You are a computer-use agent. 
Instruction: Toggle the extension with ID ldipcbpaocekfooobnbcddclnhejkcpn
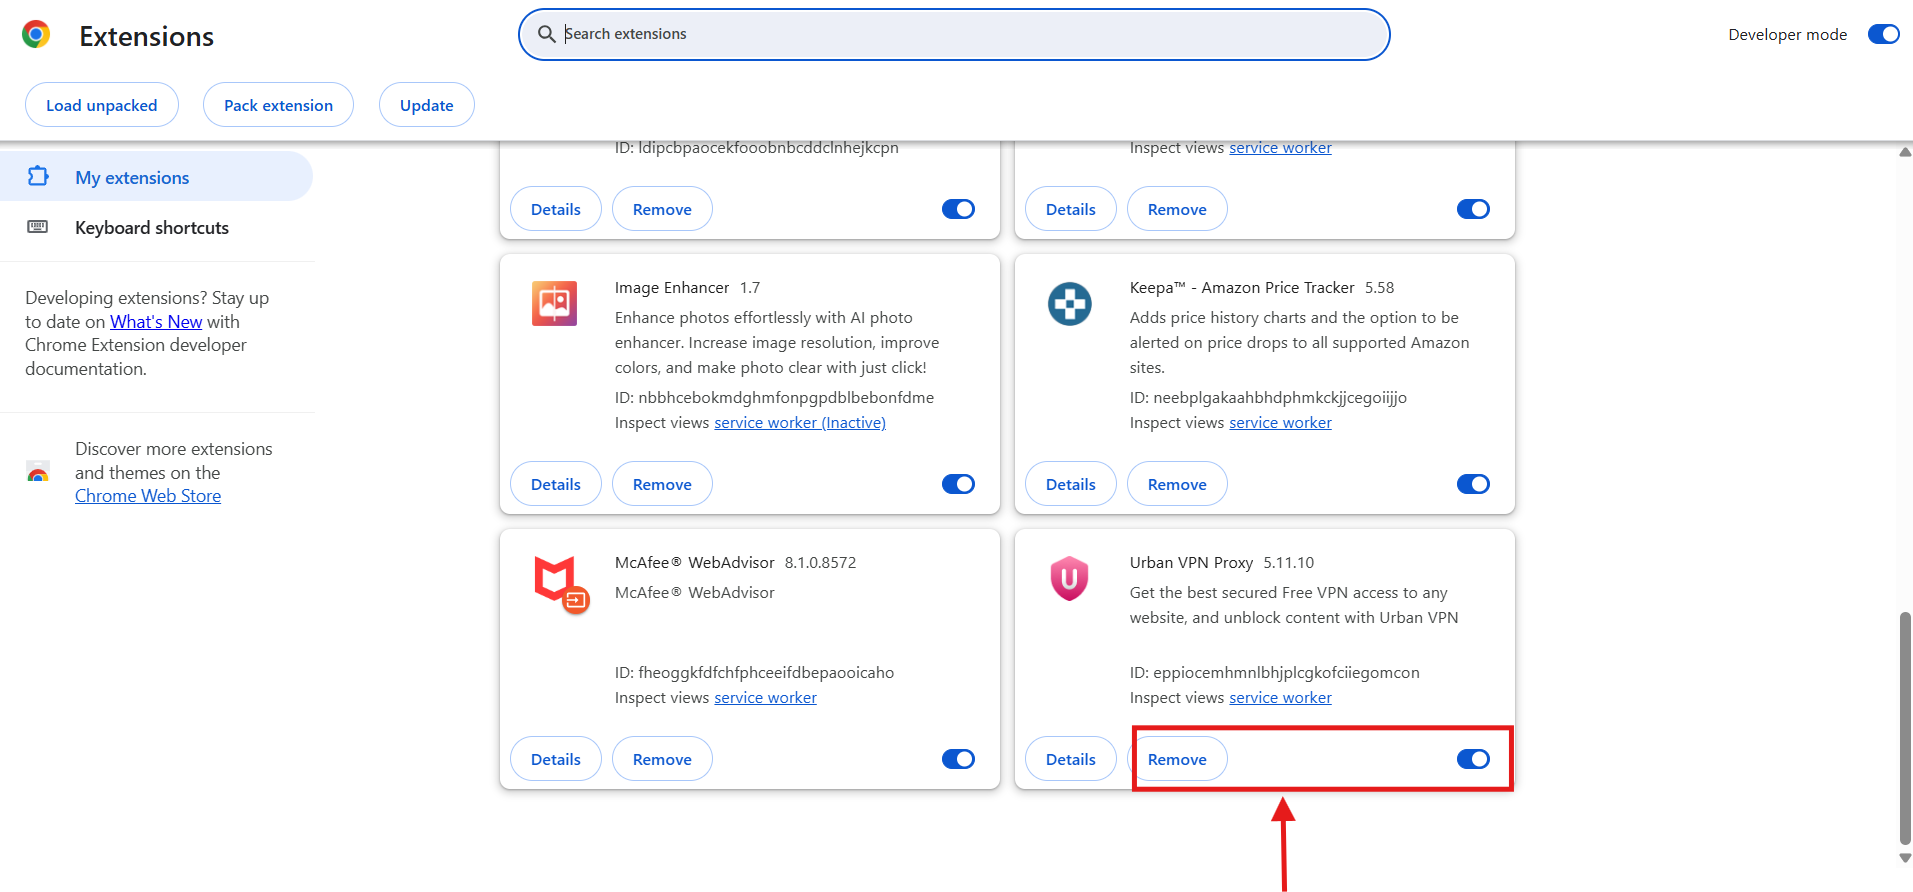point(958,209)
